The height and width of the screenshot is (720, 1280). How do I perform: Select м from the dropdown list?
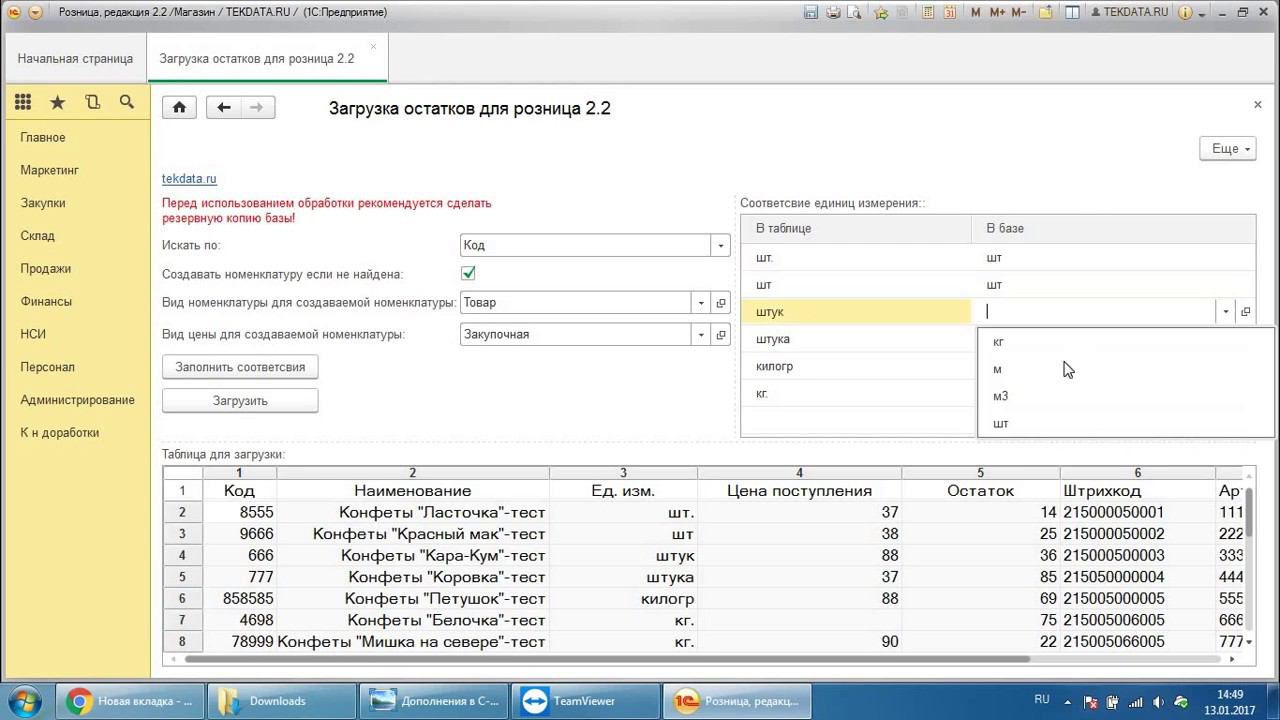coord(1126,369)
